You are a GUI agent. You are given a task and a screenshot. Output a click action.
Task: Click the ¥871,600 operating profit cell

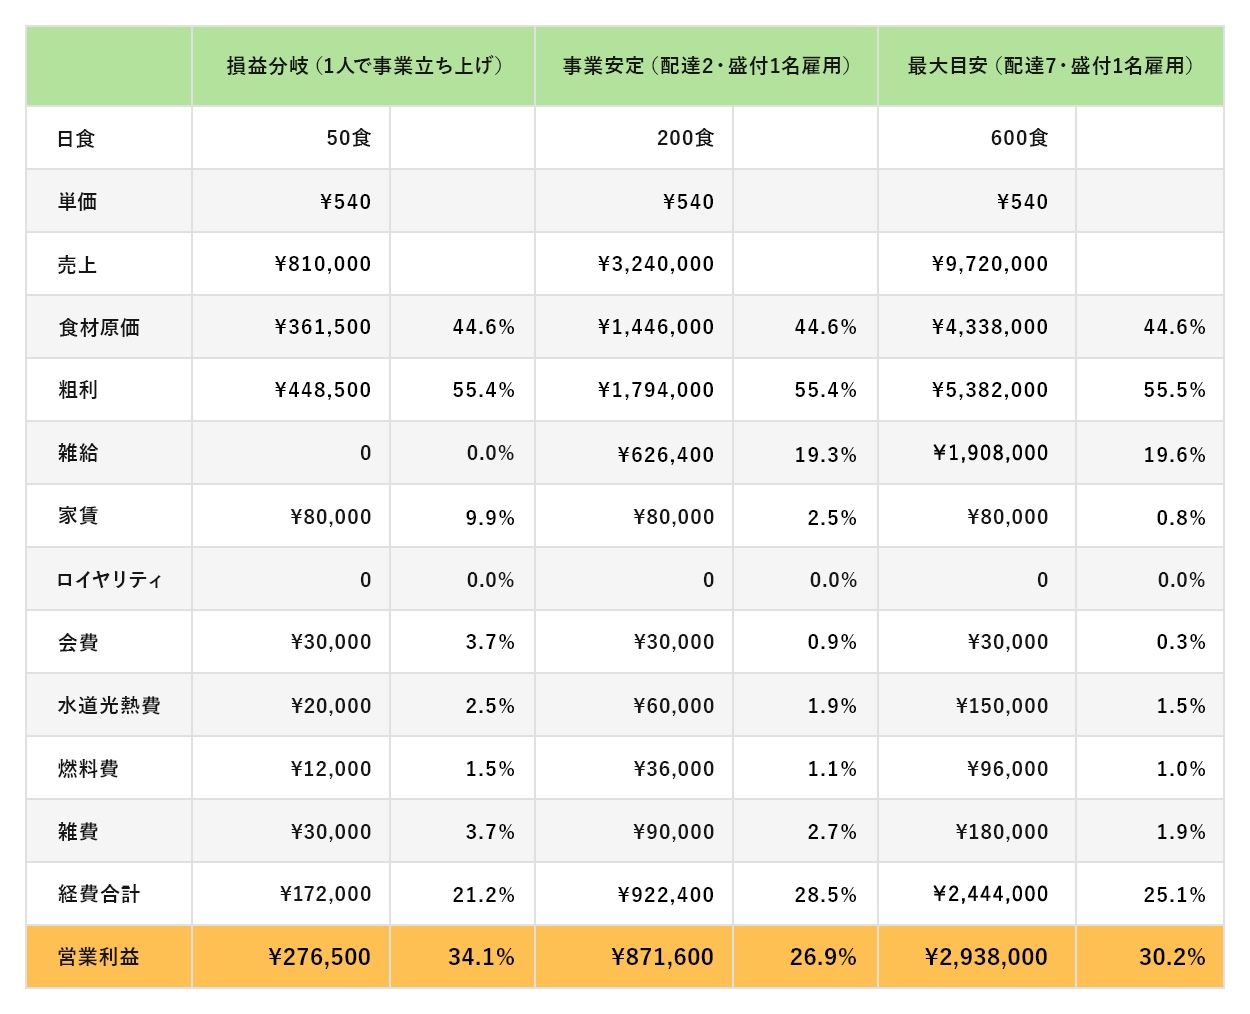point(663,957)
